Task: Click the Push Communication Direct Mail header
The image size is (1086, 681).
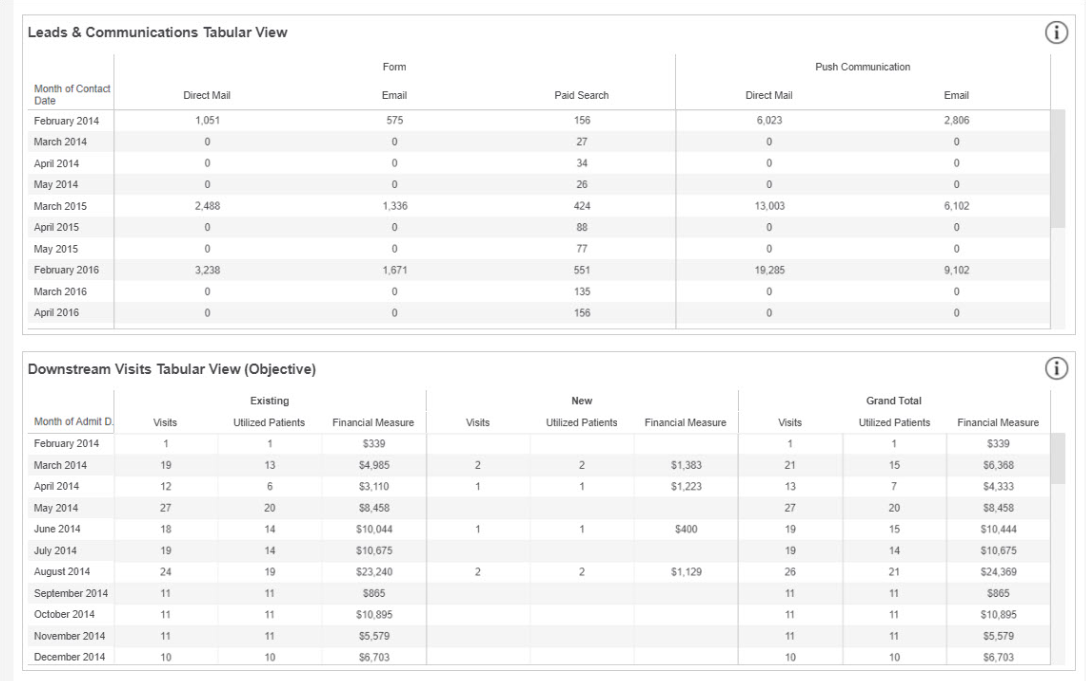Action: click(x=768, y=95)
